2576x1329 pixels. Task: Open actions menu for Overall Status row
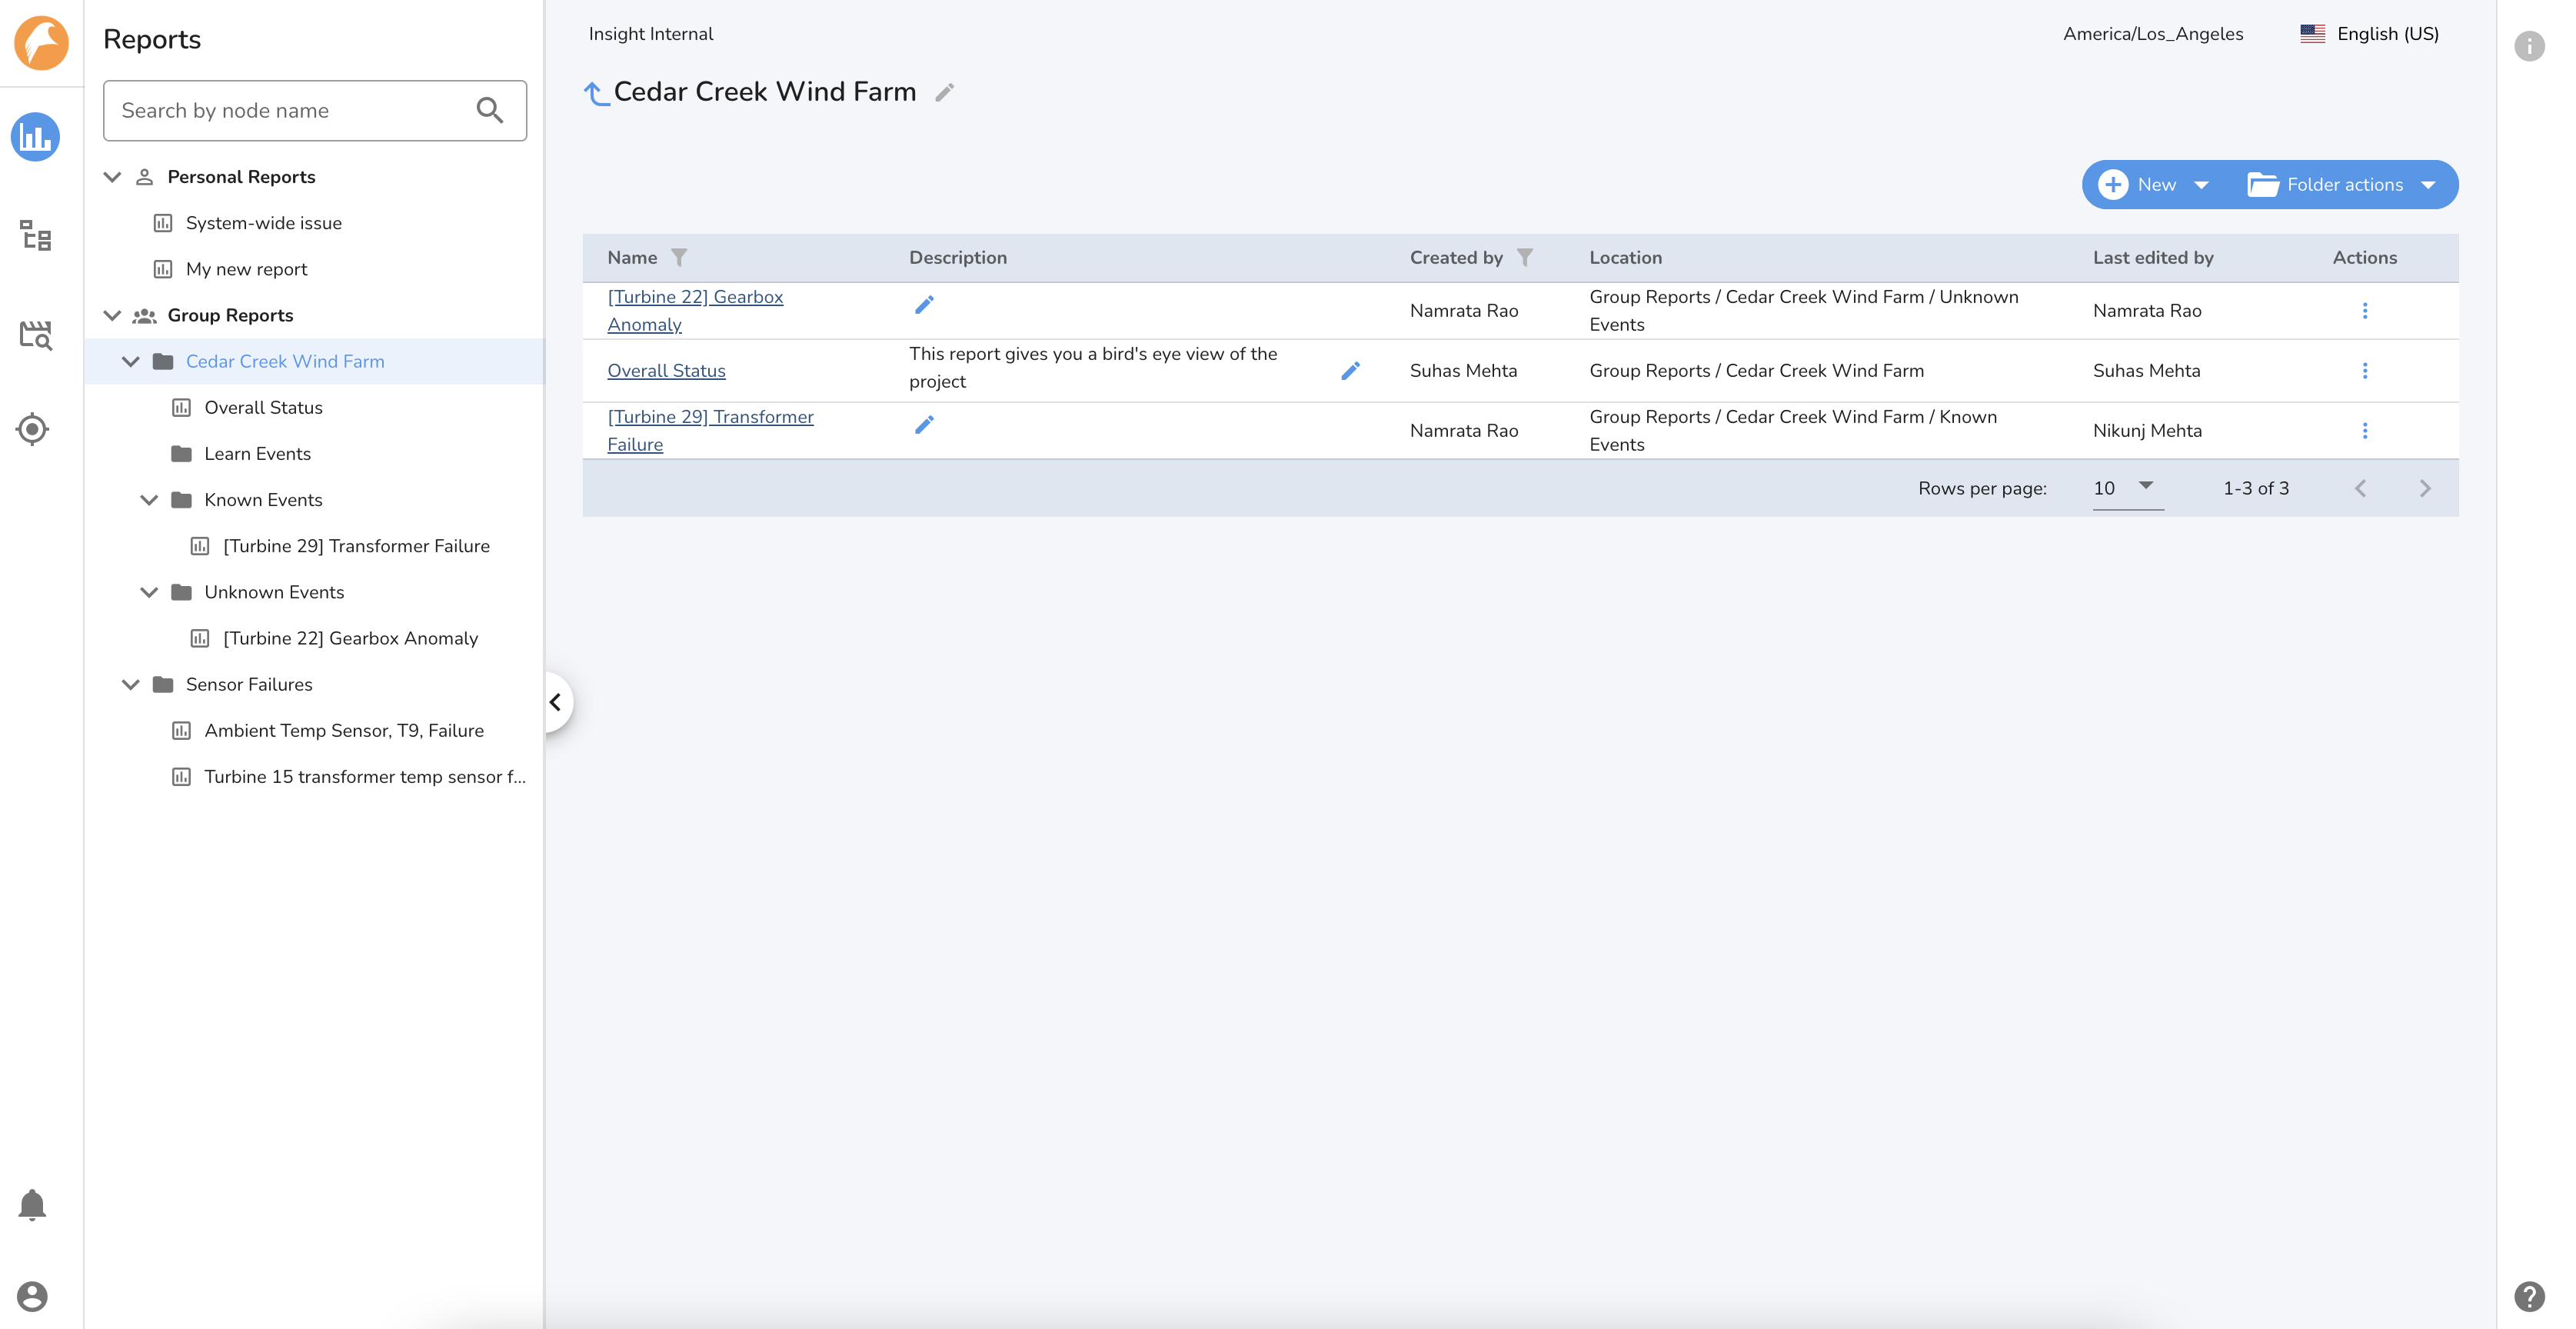(2364, 371)
